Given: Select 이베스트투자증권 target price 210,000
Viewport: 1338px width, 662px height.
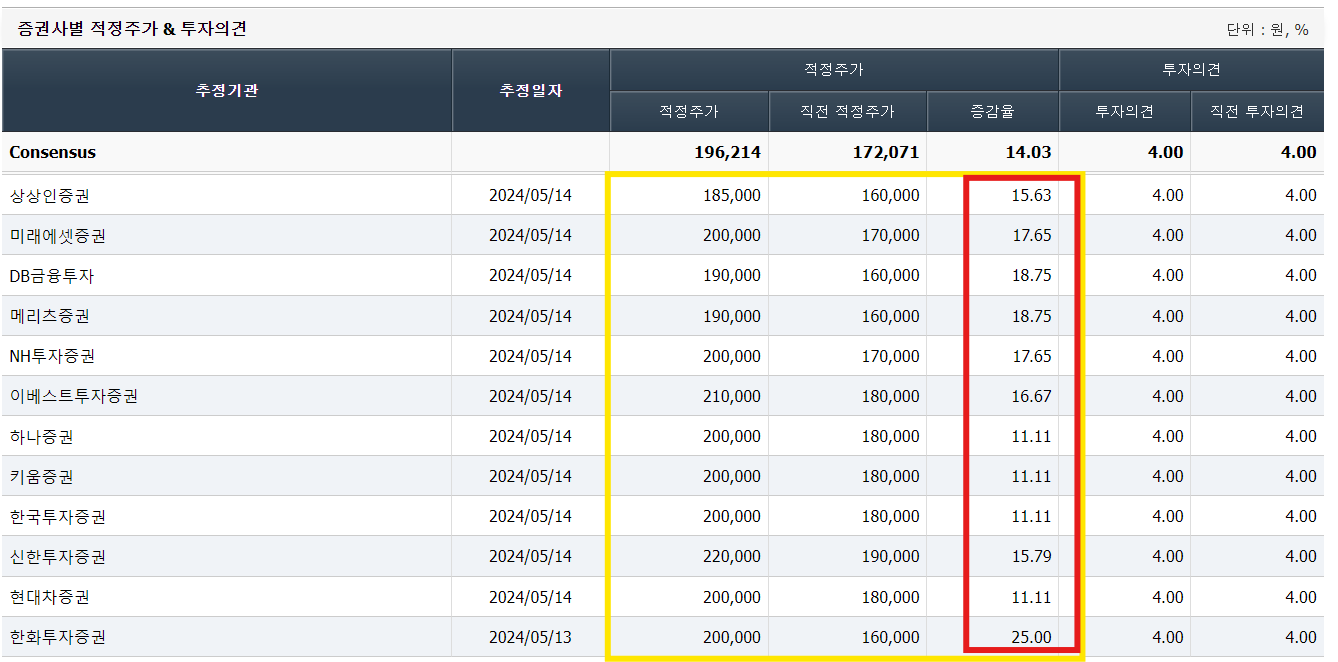Looking at the screenshot, I should (x=731, y=396).
